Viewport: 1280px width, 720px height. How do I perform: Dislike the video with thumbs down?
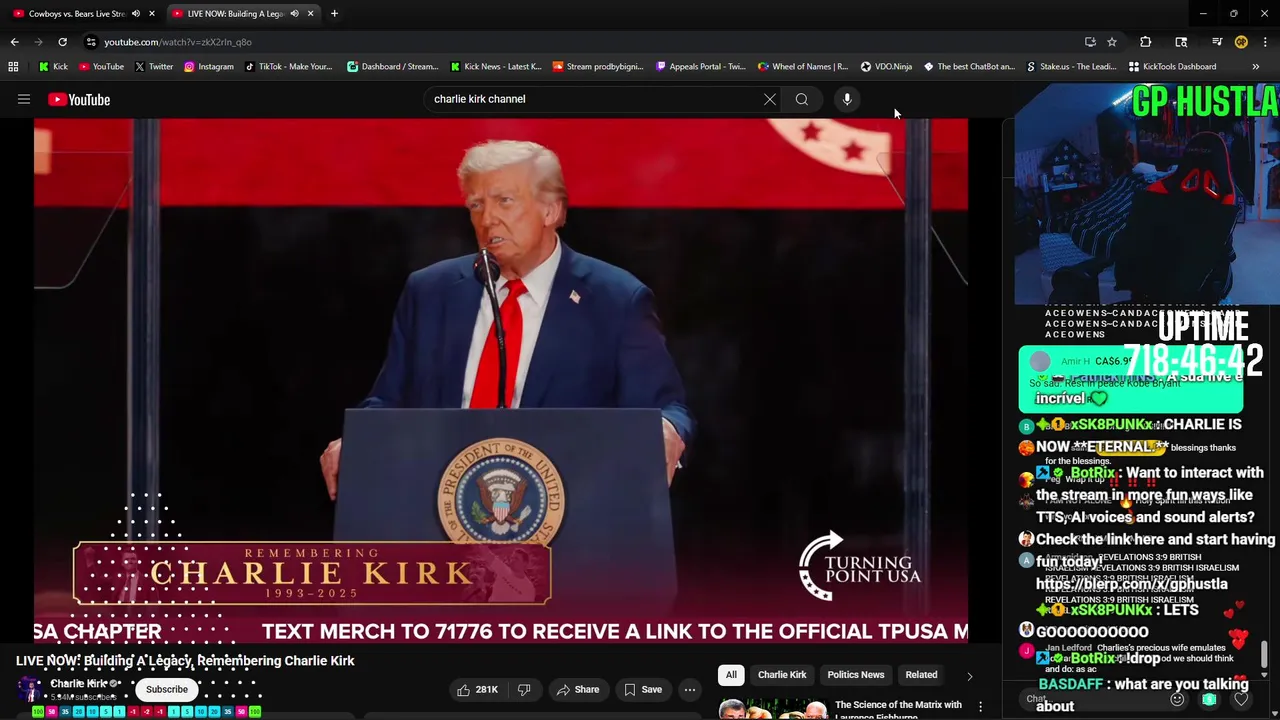click(x=523, y=689)
